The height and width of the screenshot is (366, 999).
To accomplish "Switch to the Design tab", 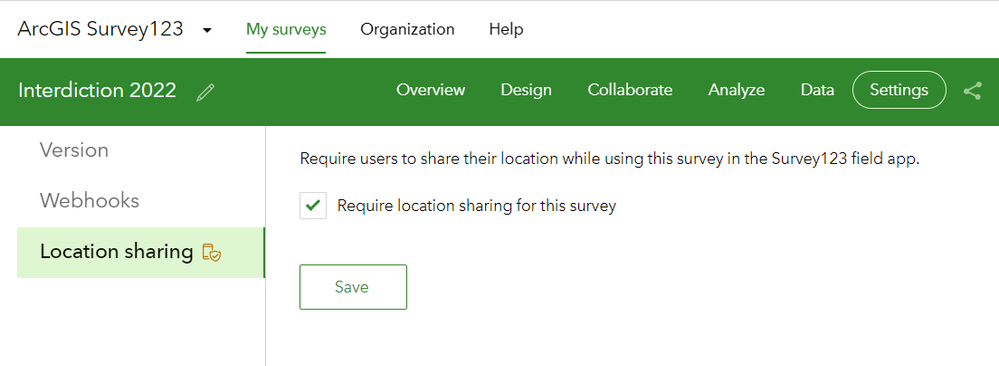I will [526, 90].
